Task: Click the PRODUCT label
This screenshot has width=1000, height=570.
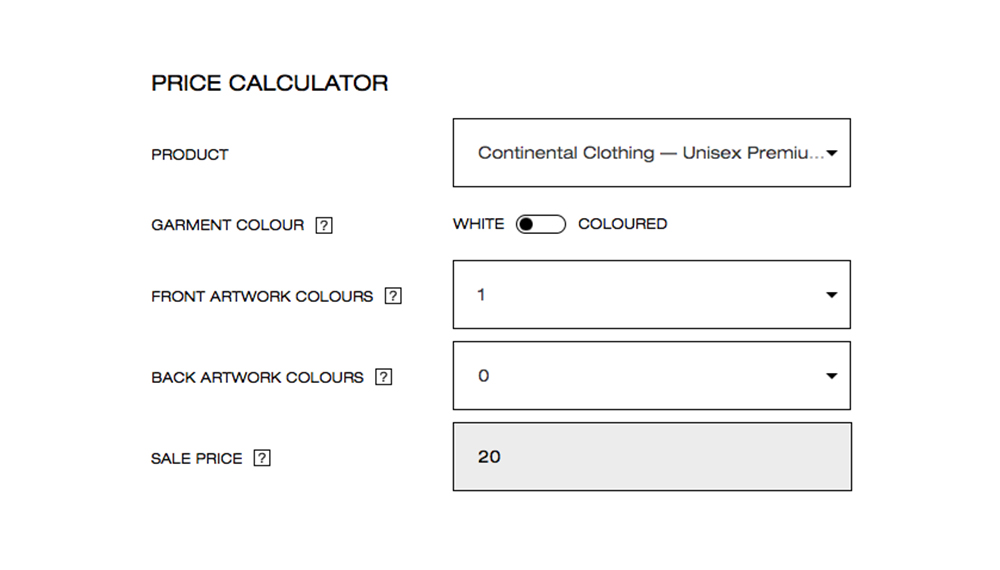Action: [190, 154]
